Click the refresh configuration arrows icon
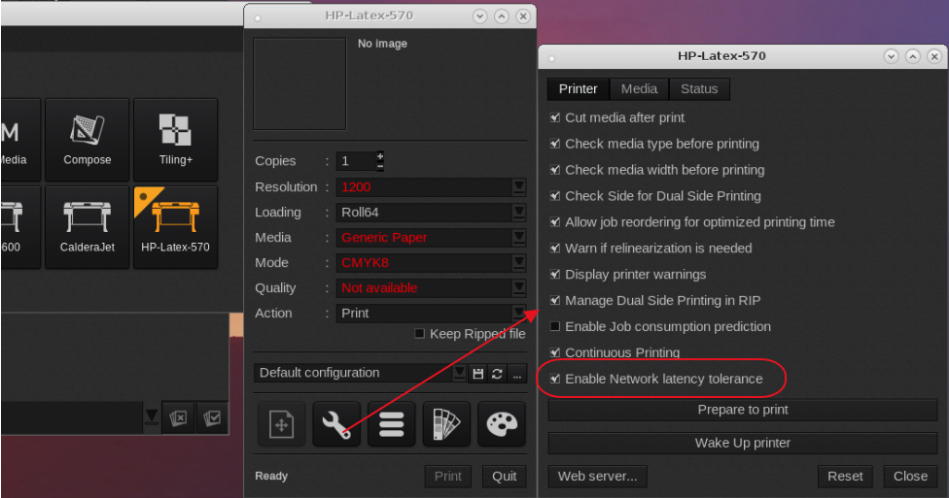 497,373
